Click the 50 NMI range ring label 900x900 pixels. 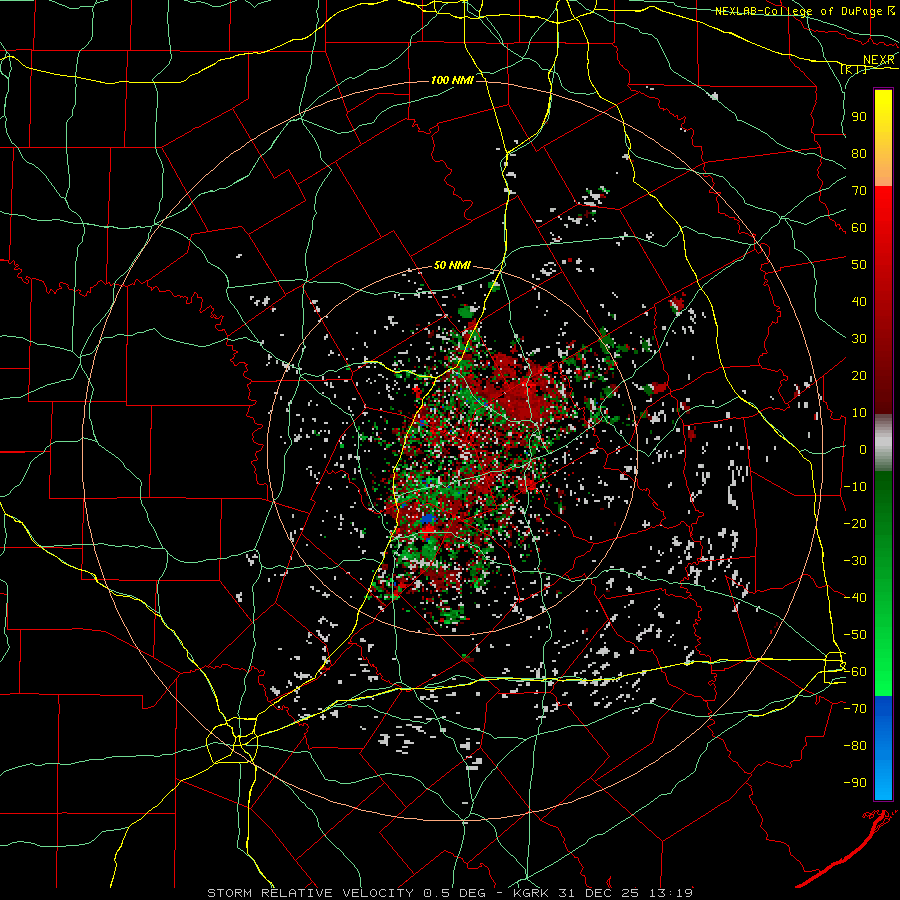point(452,265)
